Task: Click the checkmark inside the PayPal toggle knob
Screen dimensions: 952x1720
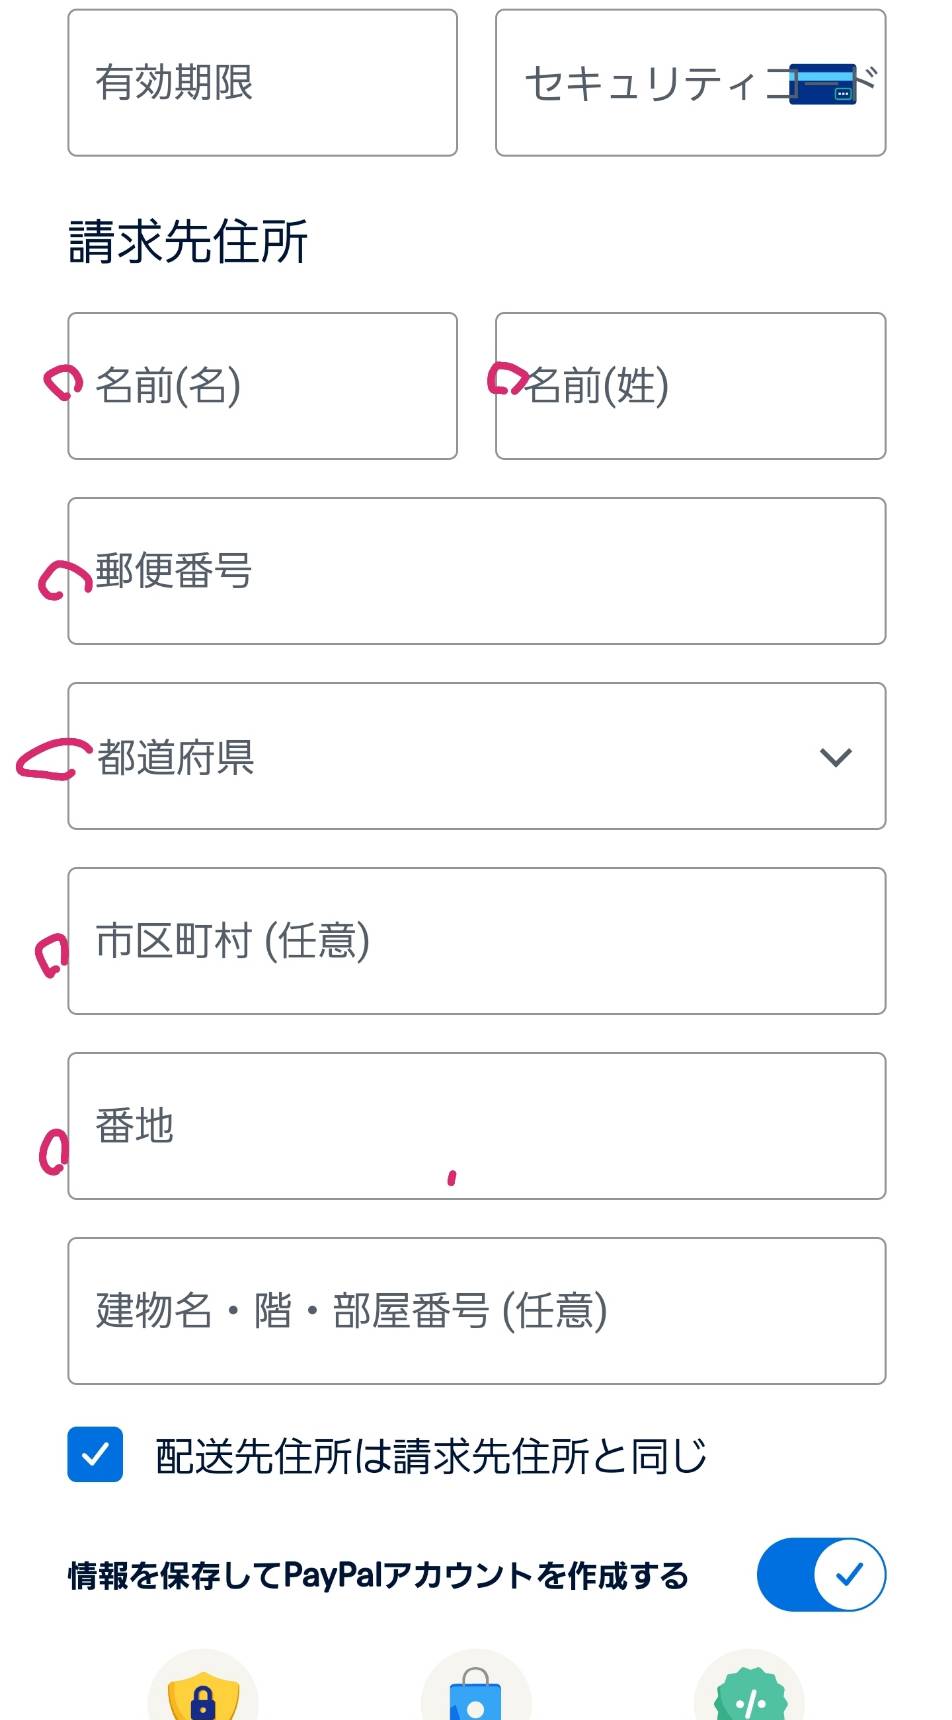Action: click(x=849, y=1575)
